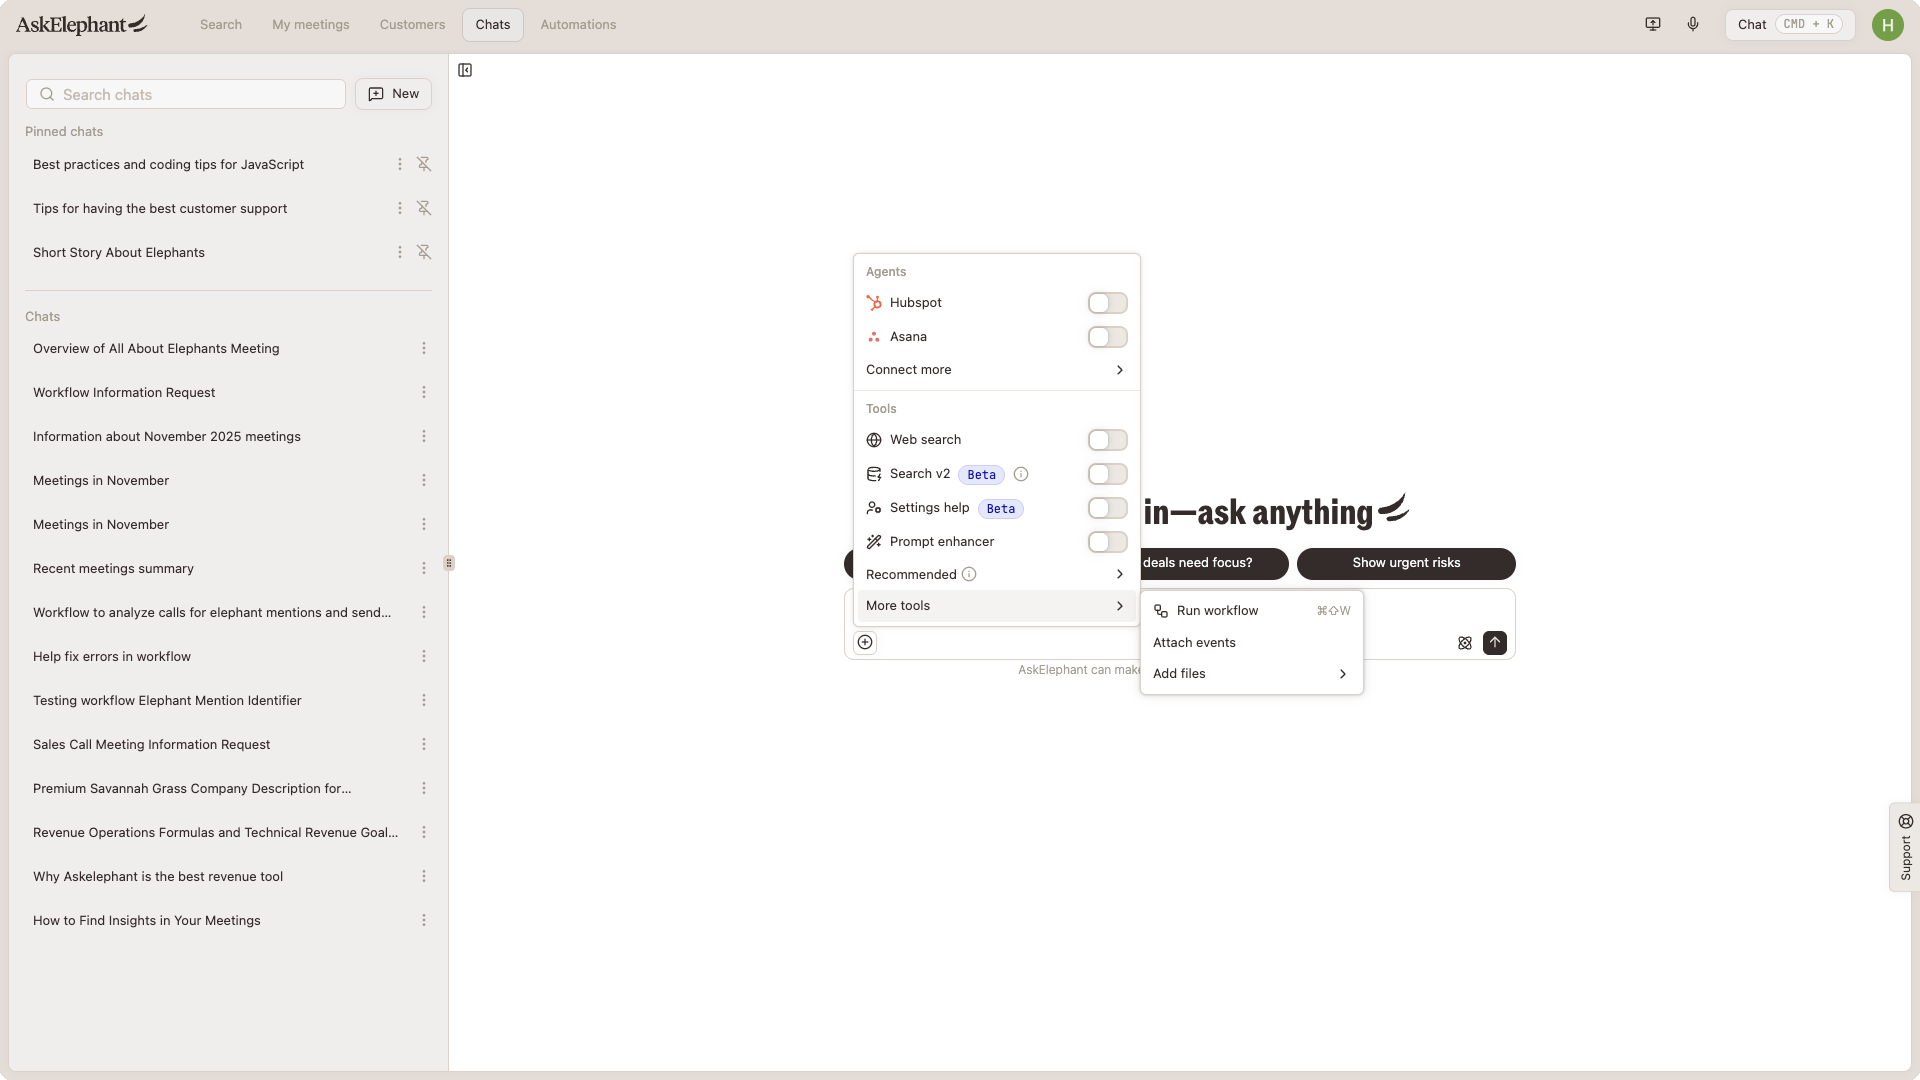Click the send arrow button

(x=1495, y=643)
